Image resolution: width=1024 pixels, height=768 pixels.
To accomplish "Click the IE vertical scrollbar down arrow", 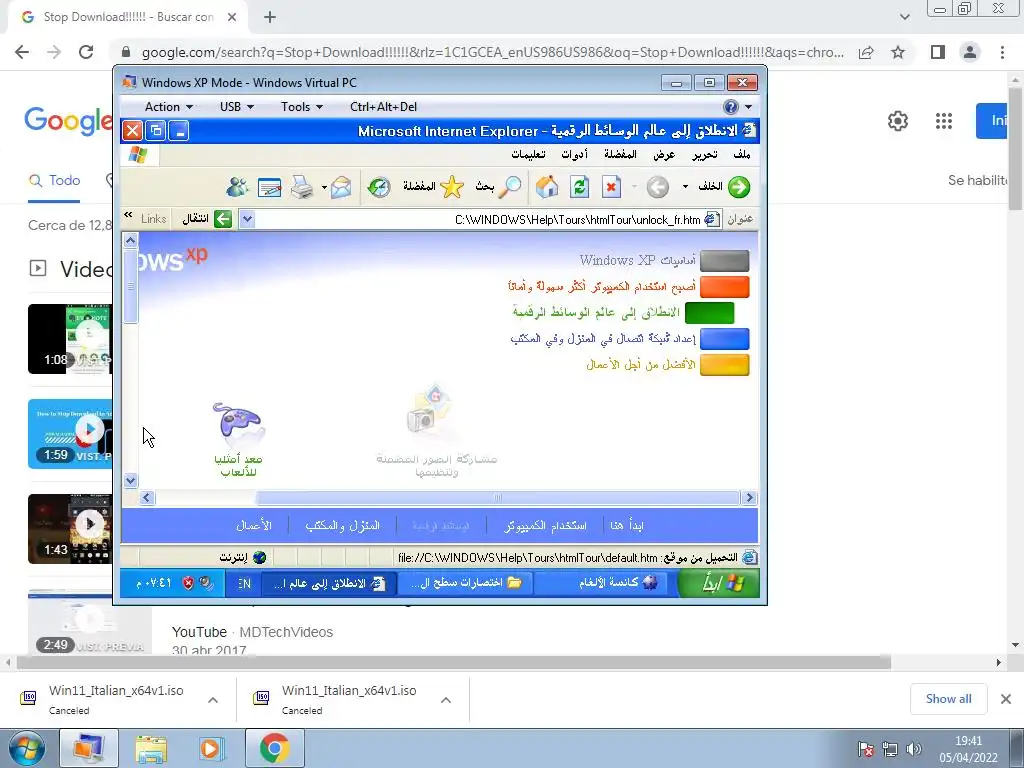I will (x=130, y=481).
